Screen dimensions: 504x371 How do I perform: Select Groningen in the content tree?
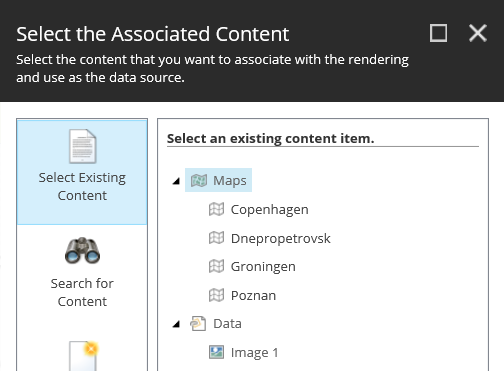(263, 266)
